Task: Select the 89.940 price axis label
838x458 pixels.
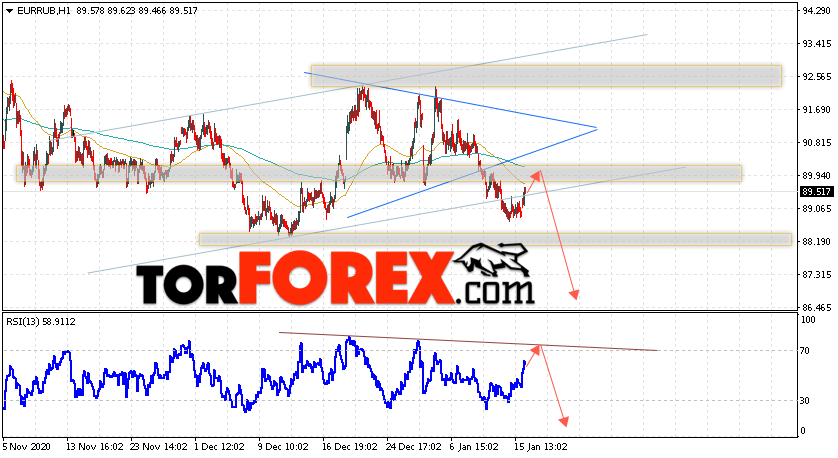Action: point(817,175)
